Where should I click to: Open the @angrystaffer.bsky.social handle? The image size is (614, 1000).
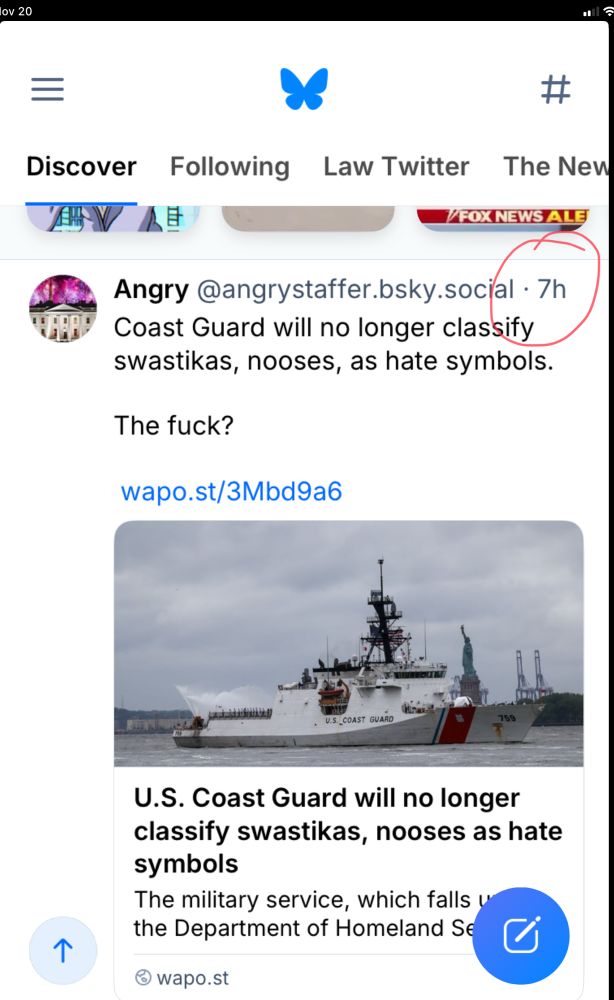click(355, 290)
